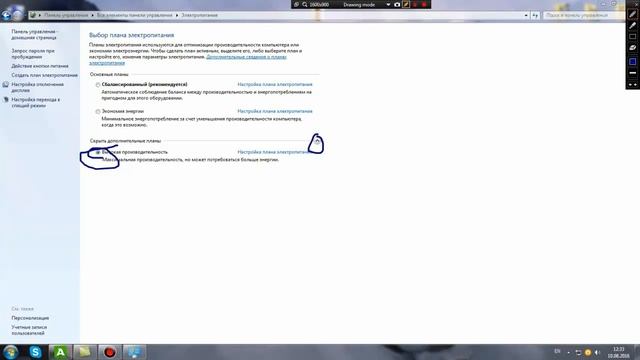Open Skype from the taskbar
The width and height of the screenshot is (640, 360).
pyautogui.click(x=35, y=352)
